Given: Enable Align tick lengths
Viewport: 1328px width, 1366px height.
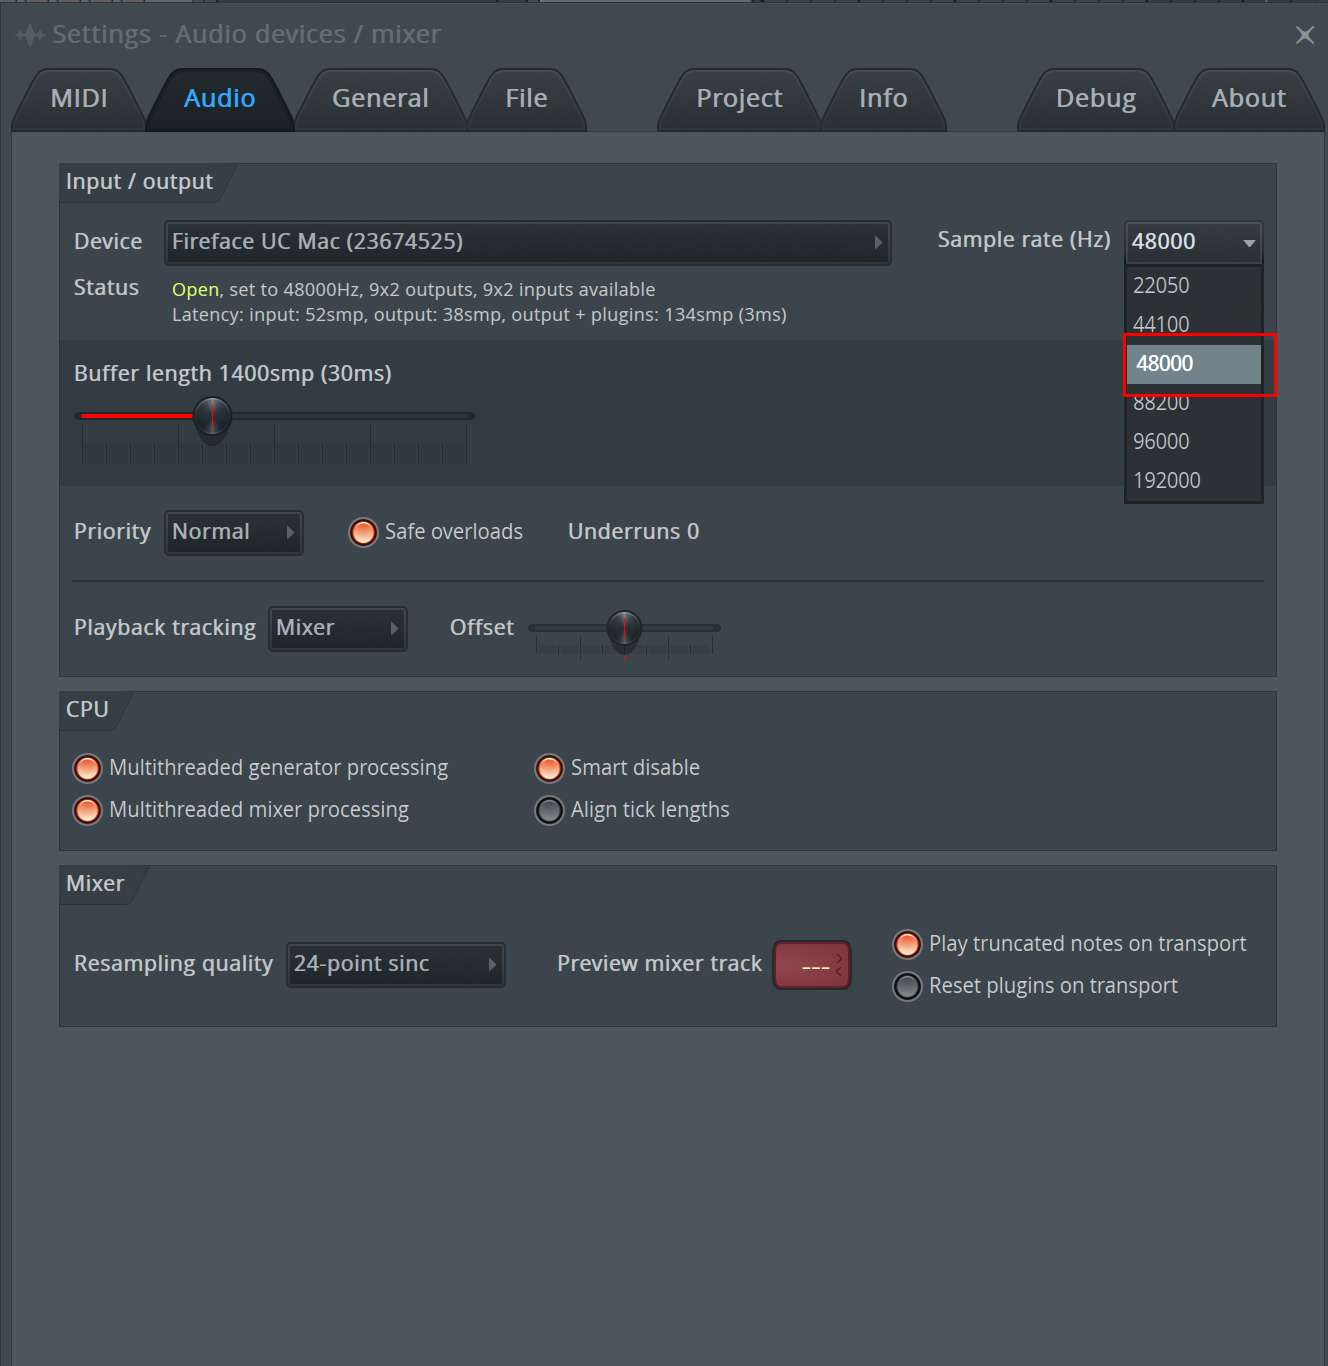Looking at the screenshot, I should (x=549, y=810).
